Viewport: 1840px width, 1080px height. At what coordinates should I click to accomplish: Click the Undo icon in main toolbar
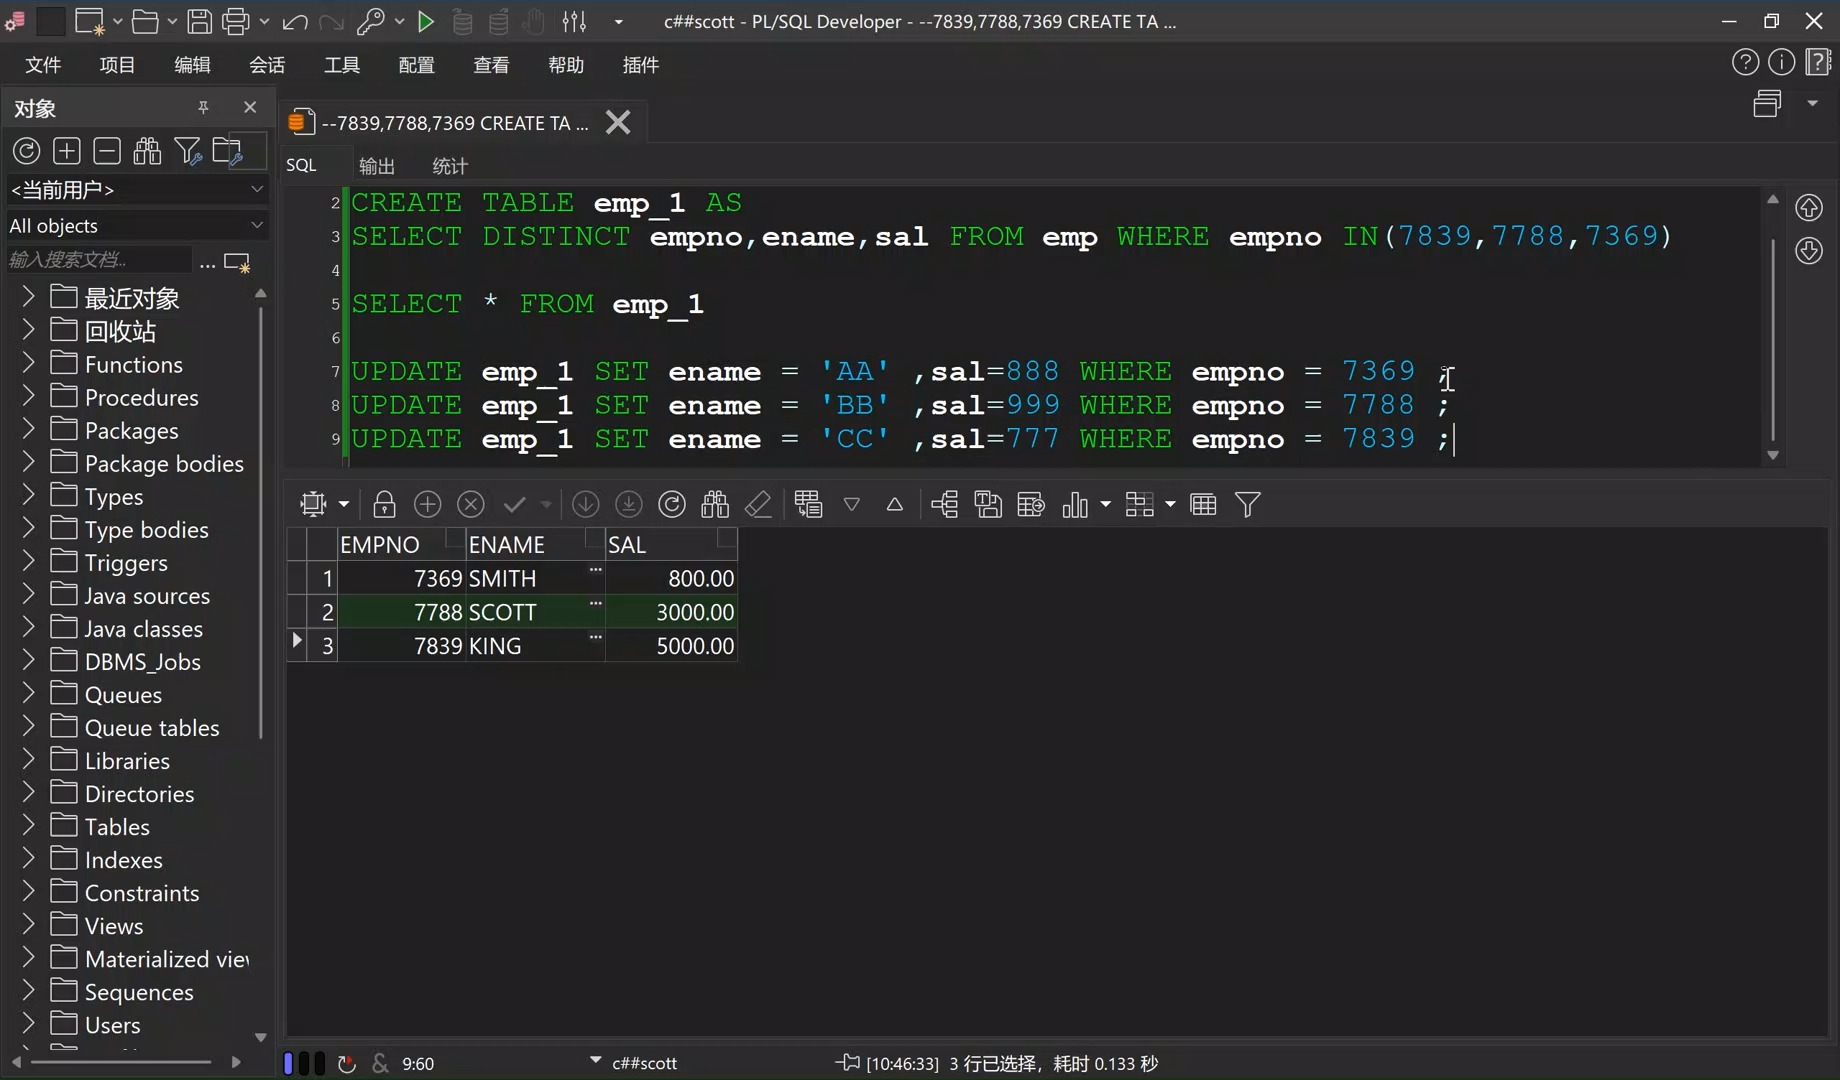(294, 21)
